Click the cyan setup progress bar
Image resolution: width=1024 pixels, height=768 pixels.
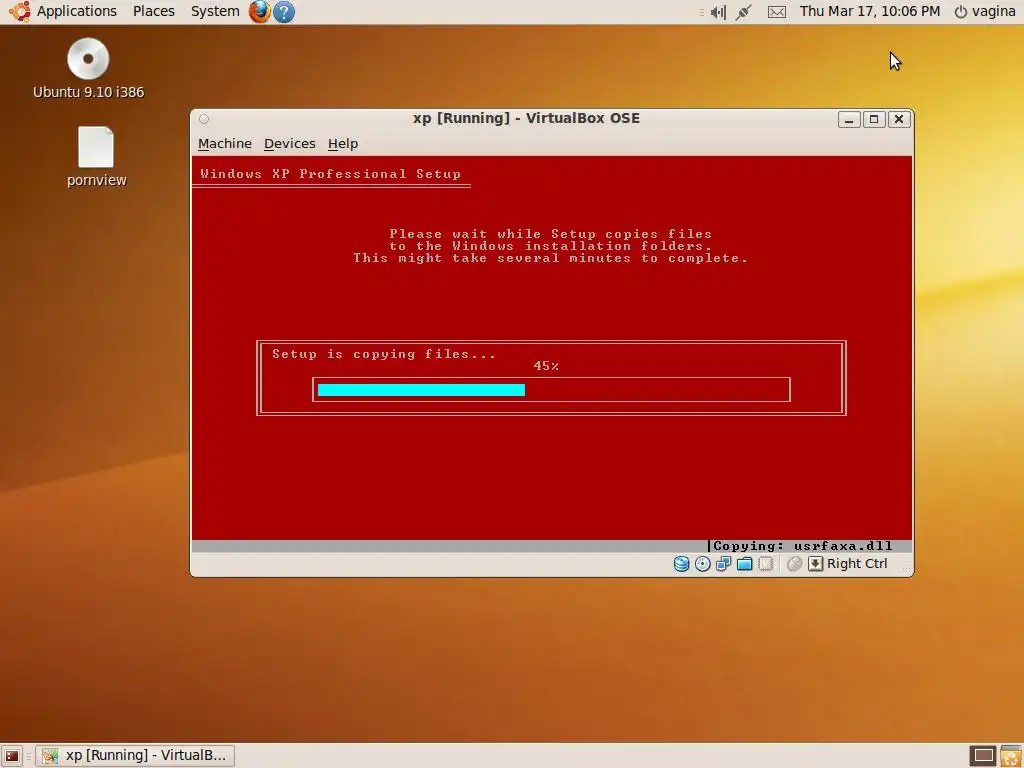(421, 390)
